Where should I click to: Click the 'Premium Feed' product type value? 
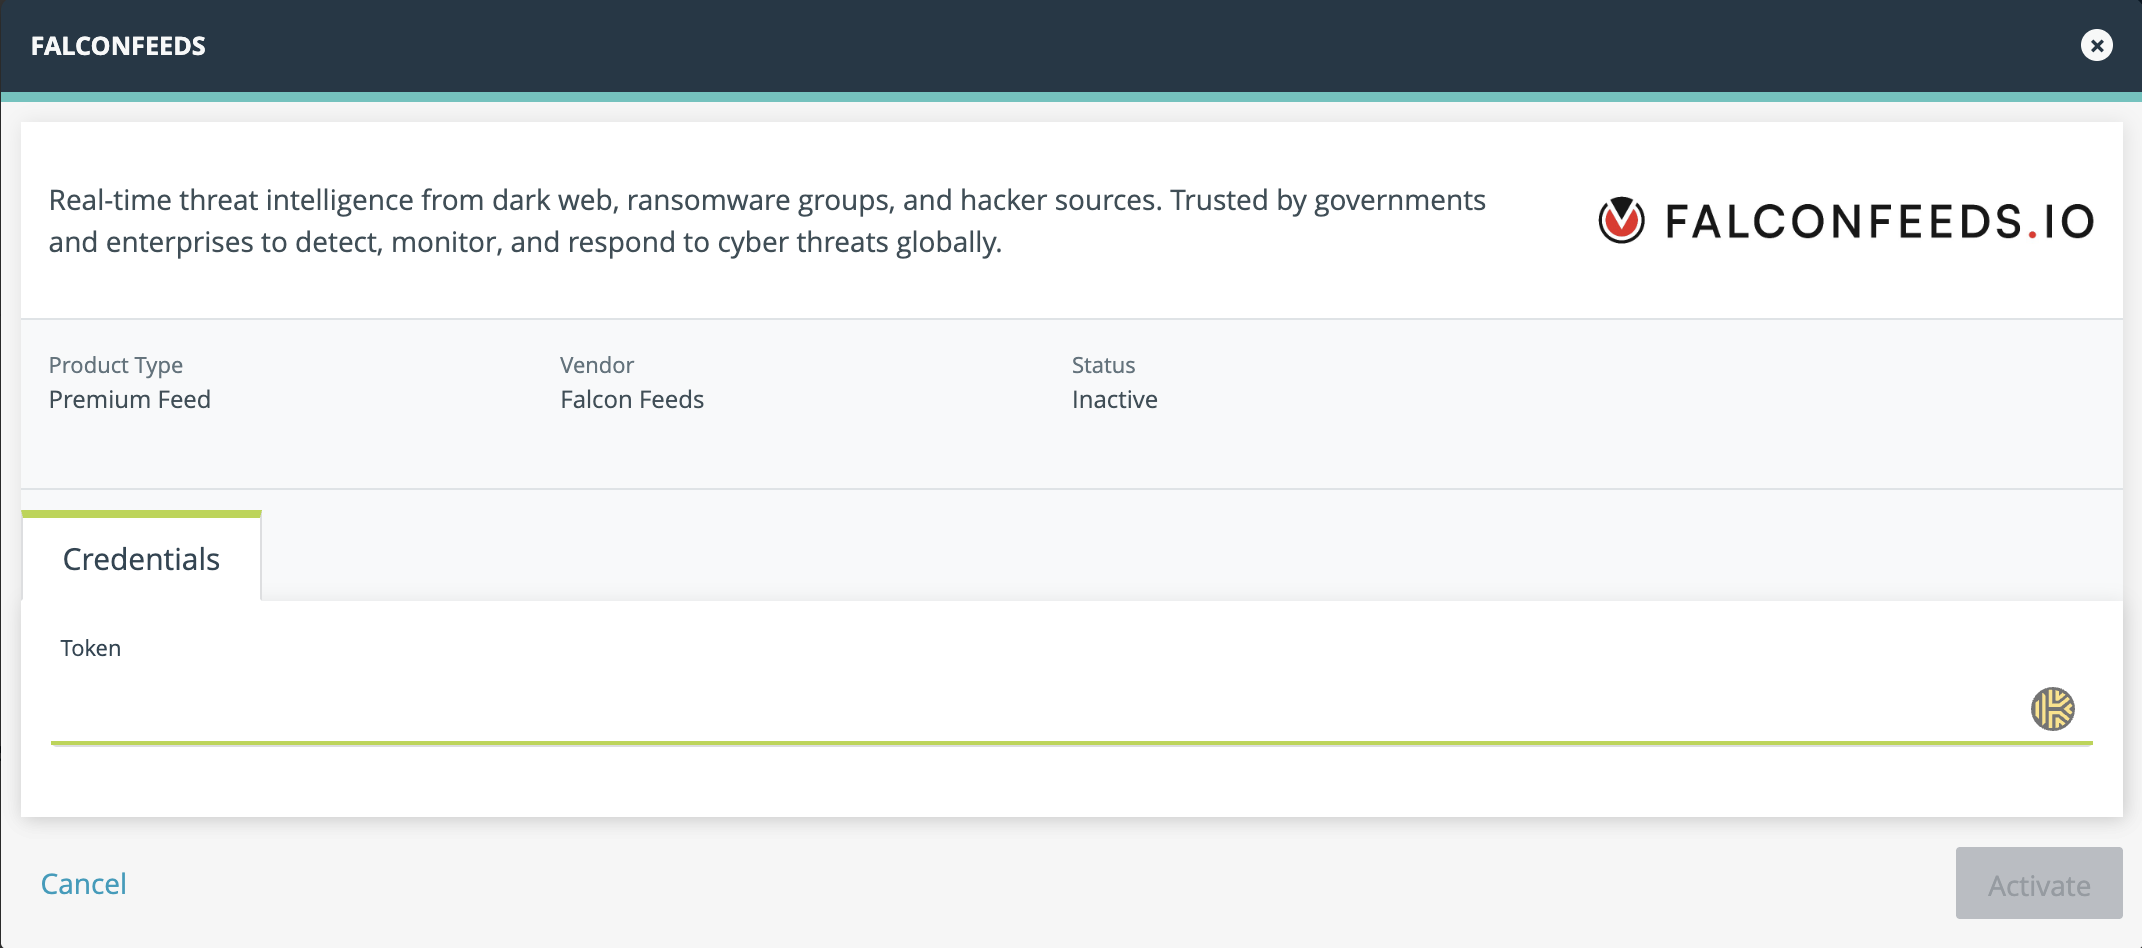(x=130, y=399)
